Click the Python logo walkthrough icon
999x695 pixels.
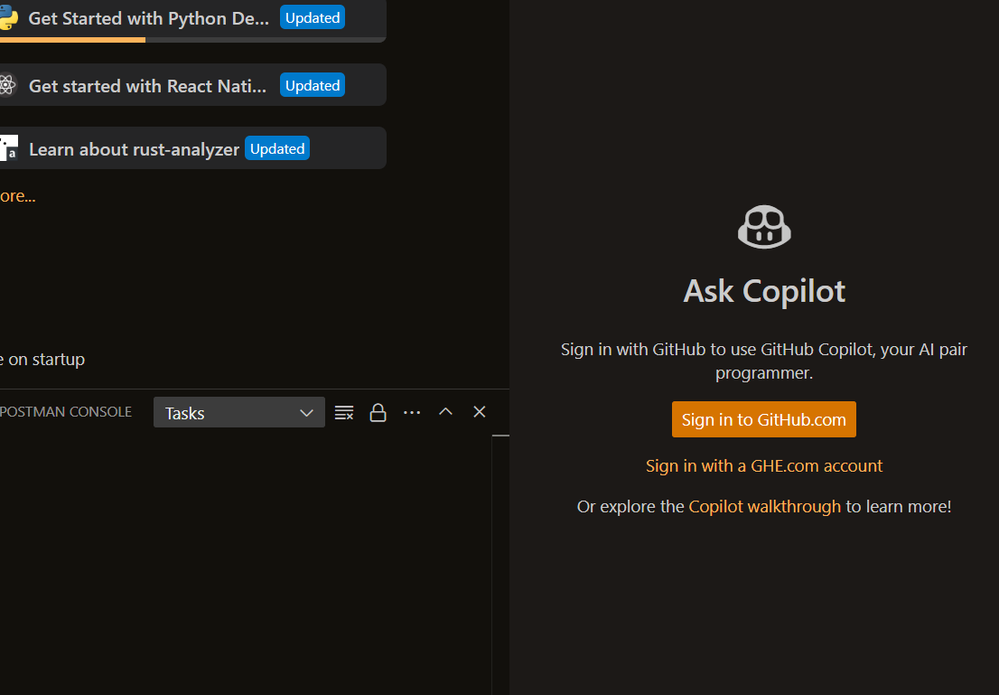point(8,18)
